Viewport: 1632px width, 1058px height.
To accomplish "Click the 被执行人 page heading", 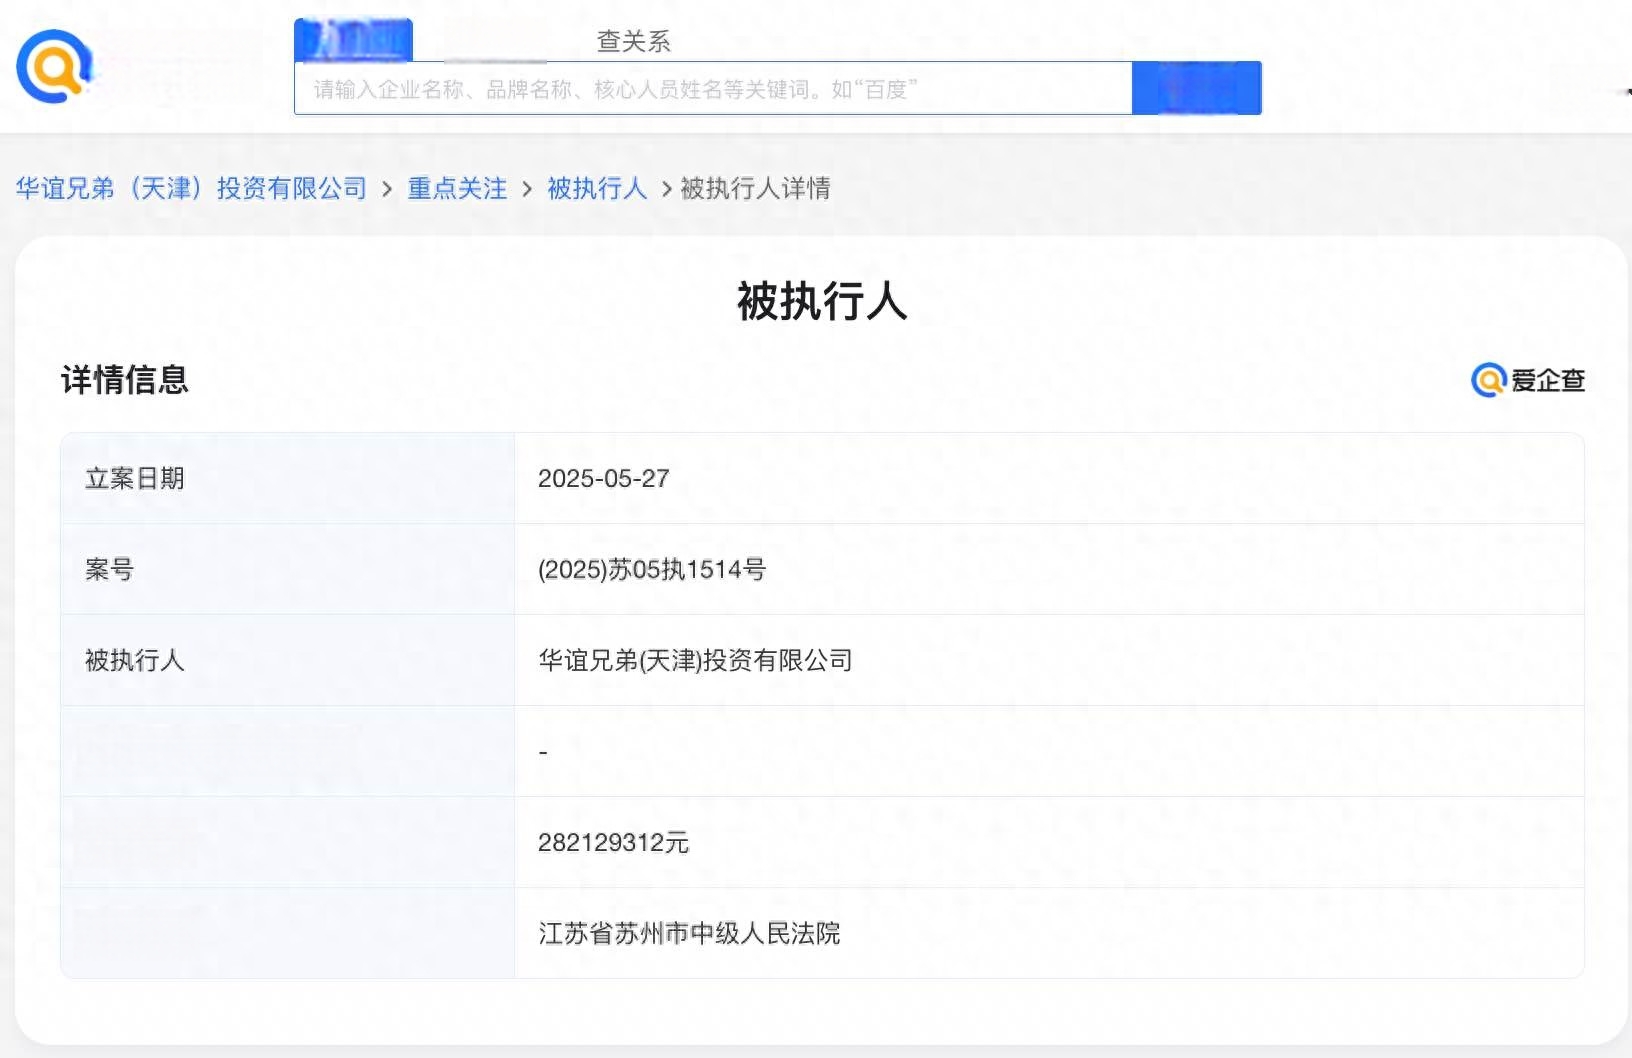I will tap(822, 300).
